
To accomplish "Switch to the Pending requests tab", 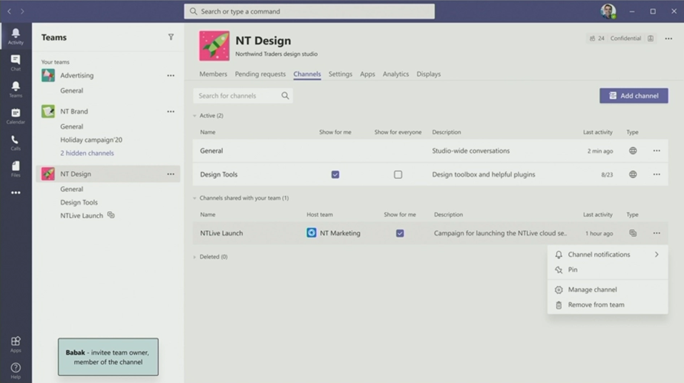I will (x=260, y=74).
